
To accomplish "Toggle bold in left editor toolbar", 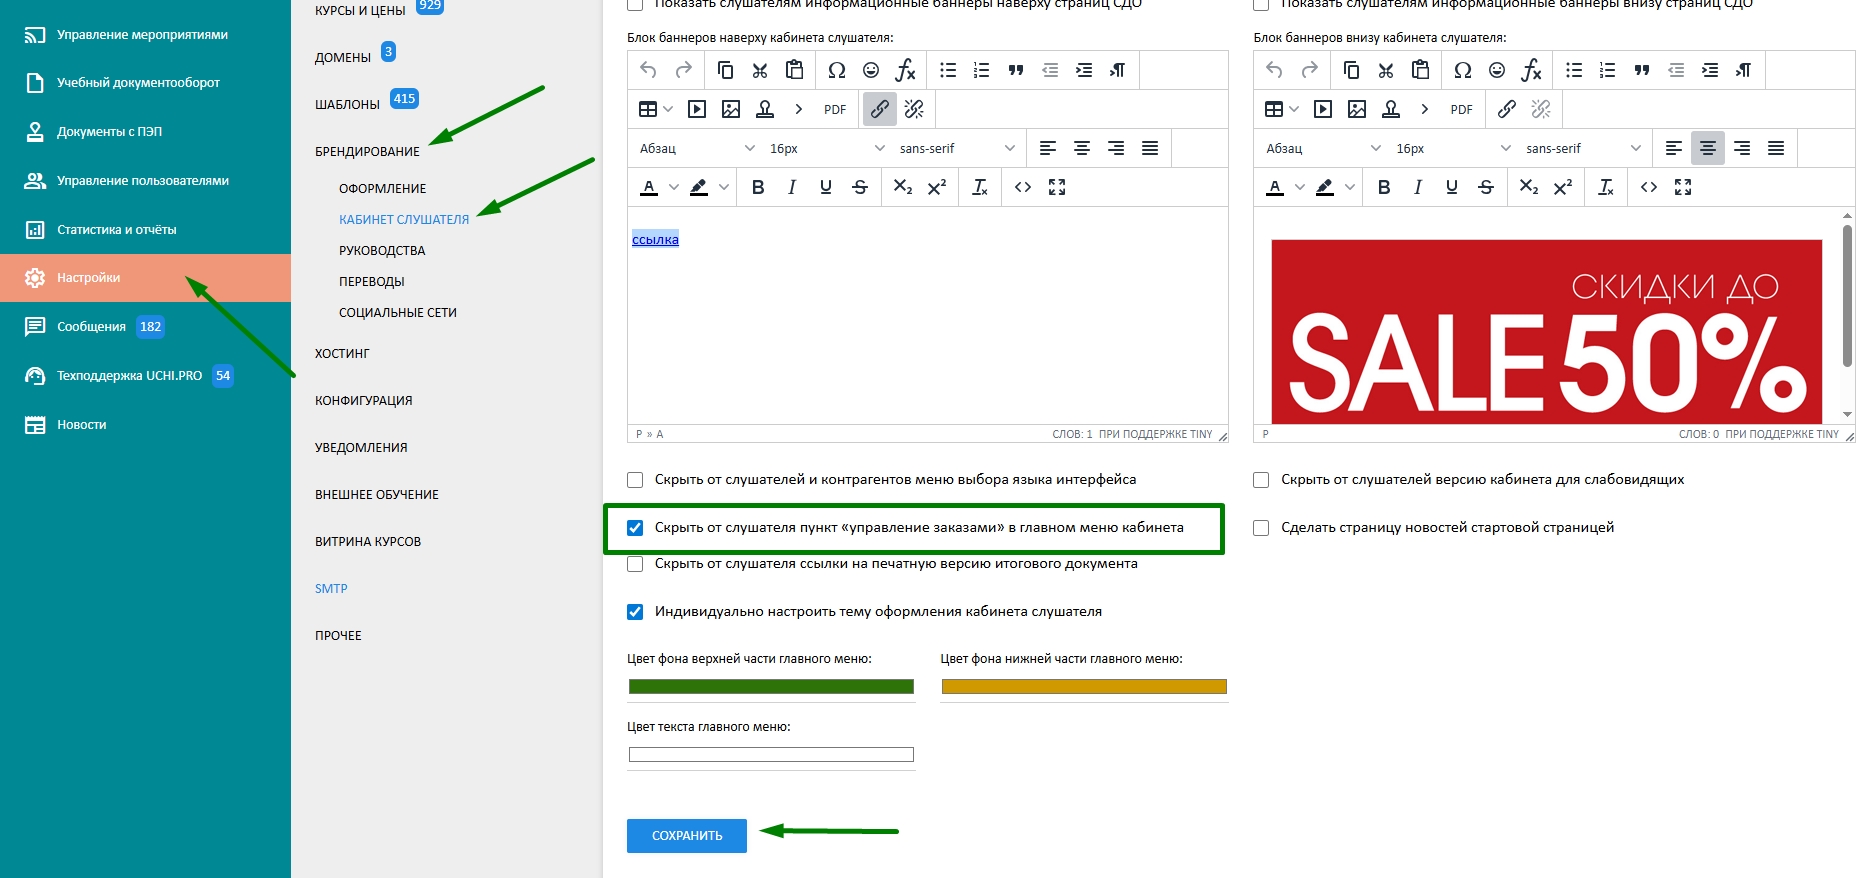I will (x=758, y=187).
